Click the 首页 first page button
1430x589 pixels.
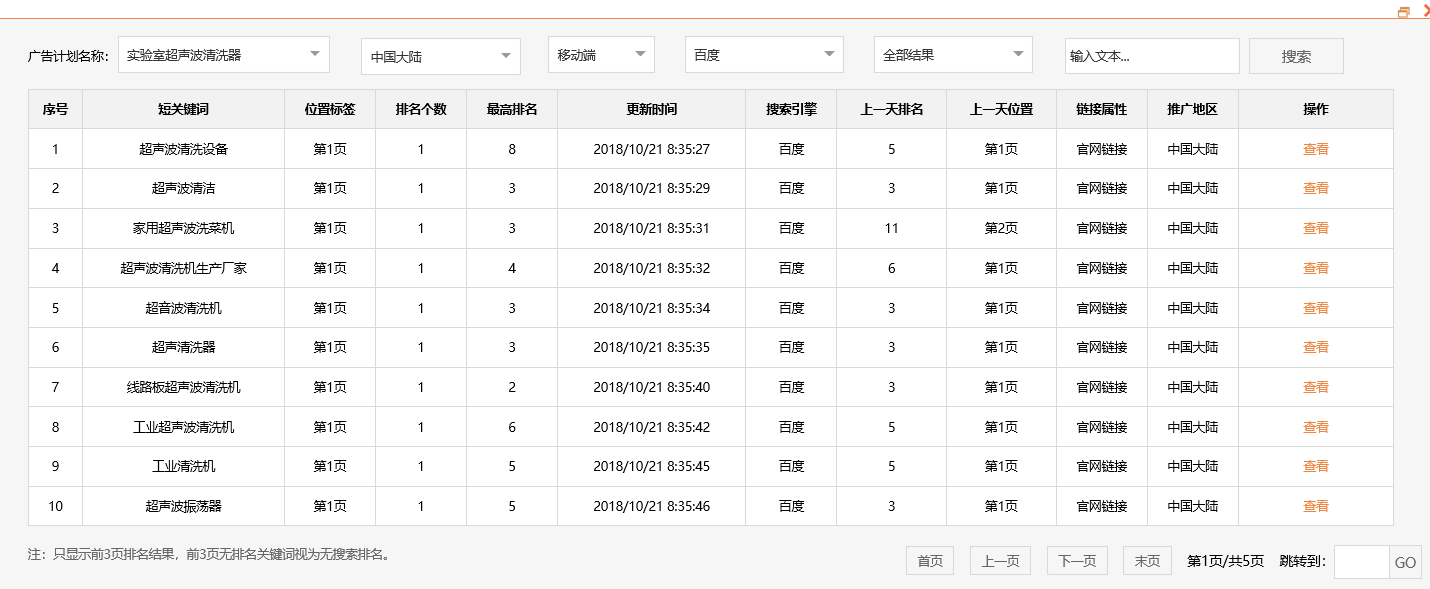(x=929, y=561)
